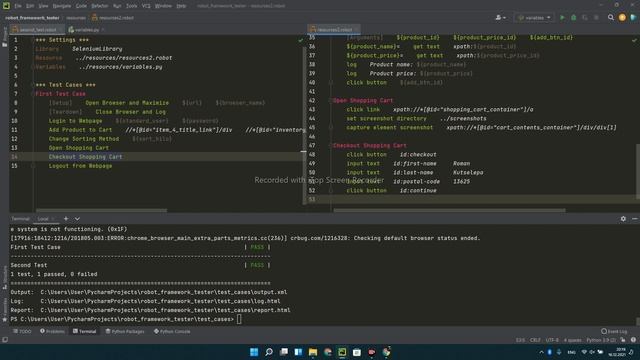The image size is (640, 360).
Task: Open the Task View icon in the taskbar
Action: tap(283, 352)
